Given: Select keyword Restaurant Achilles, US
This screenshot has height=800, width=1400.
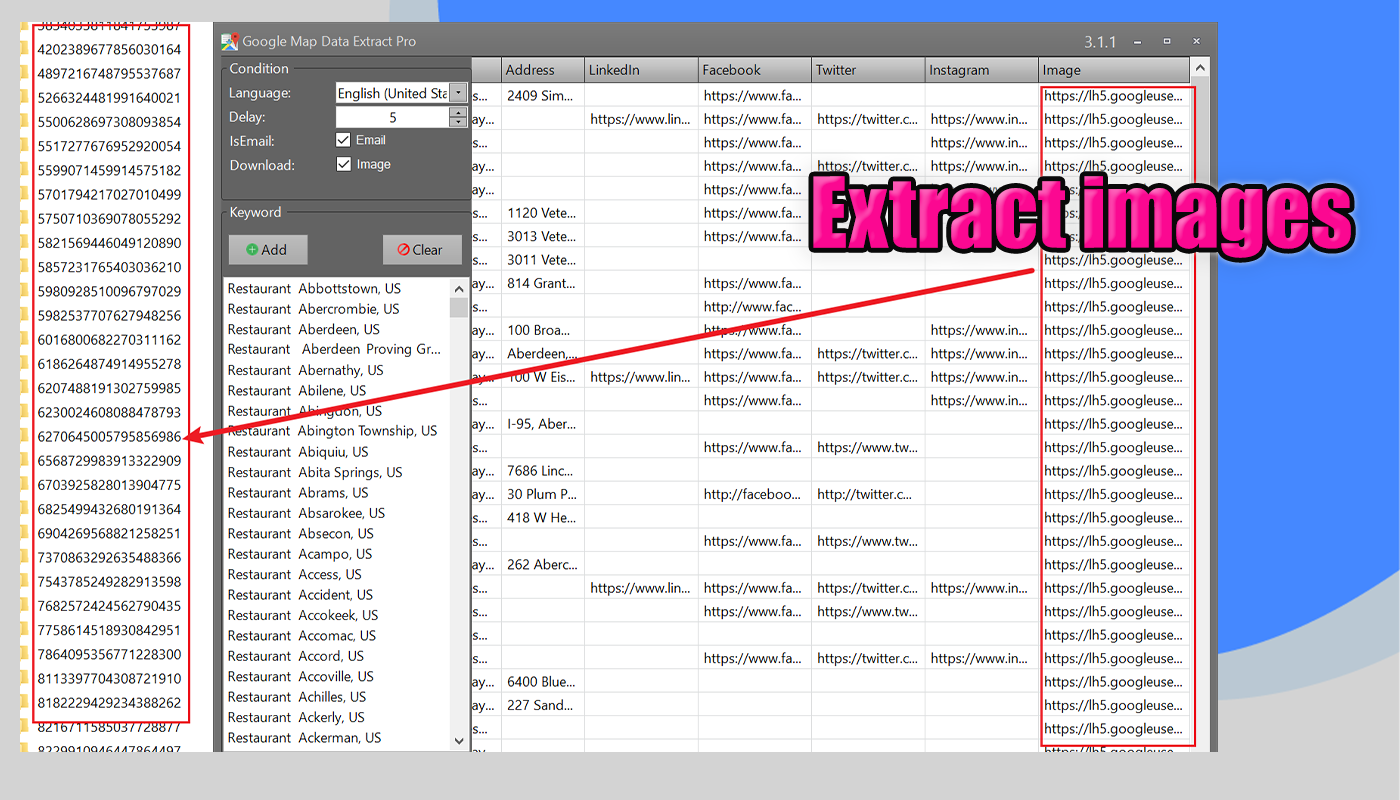Looking at the screenshot, I should [297, 697].
